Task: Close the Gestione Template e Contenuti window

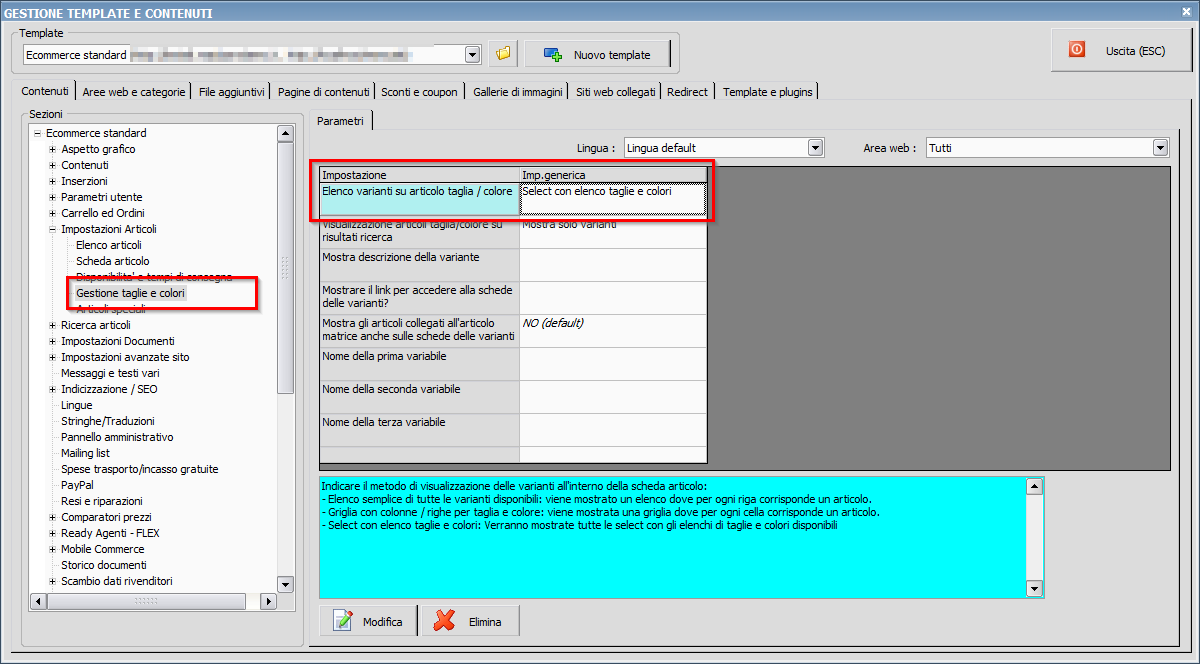Action: coord(1186,12)
